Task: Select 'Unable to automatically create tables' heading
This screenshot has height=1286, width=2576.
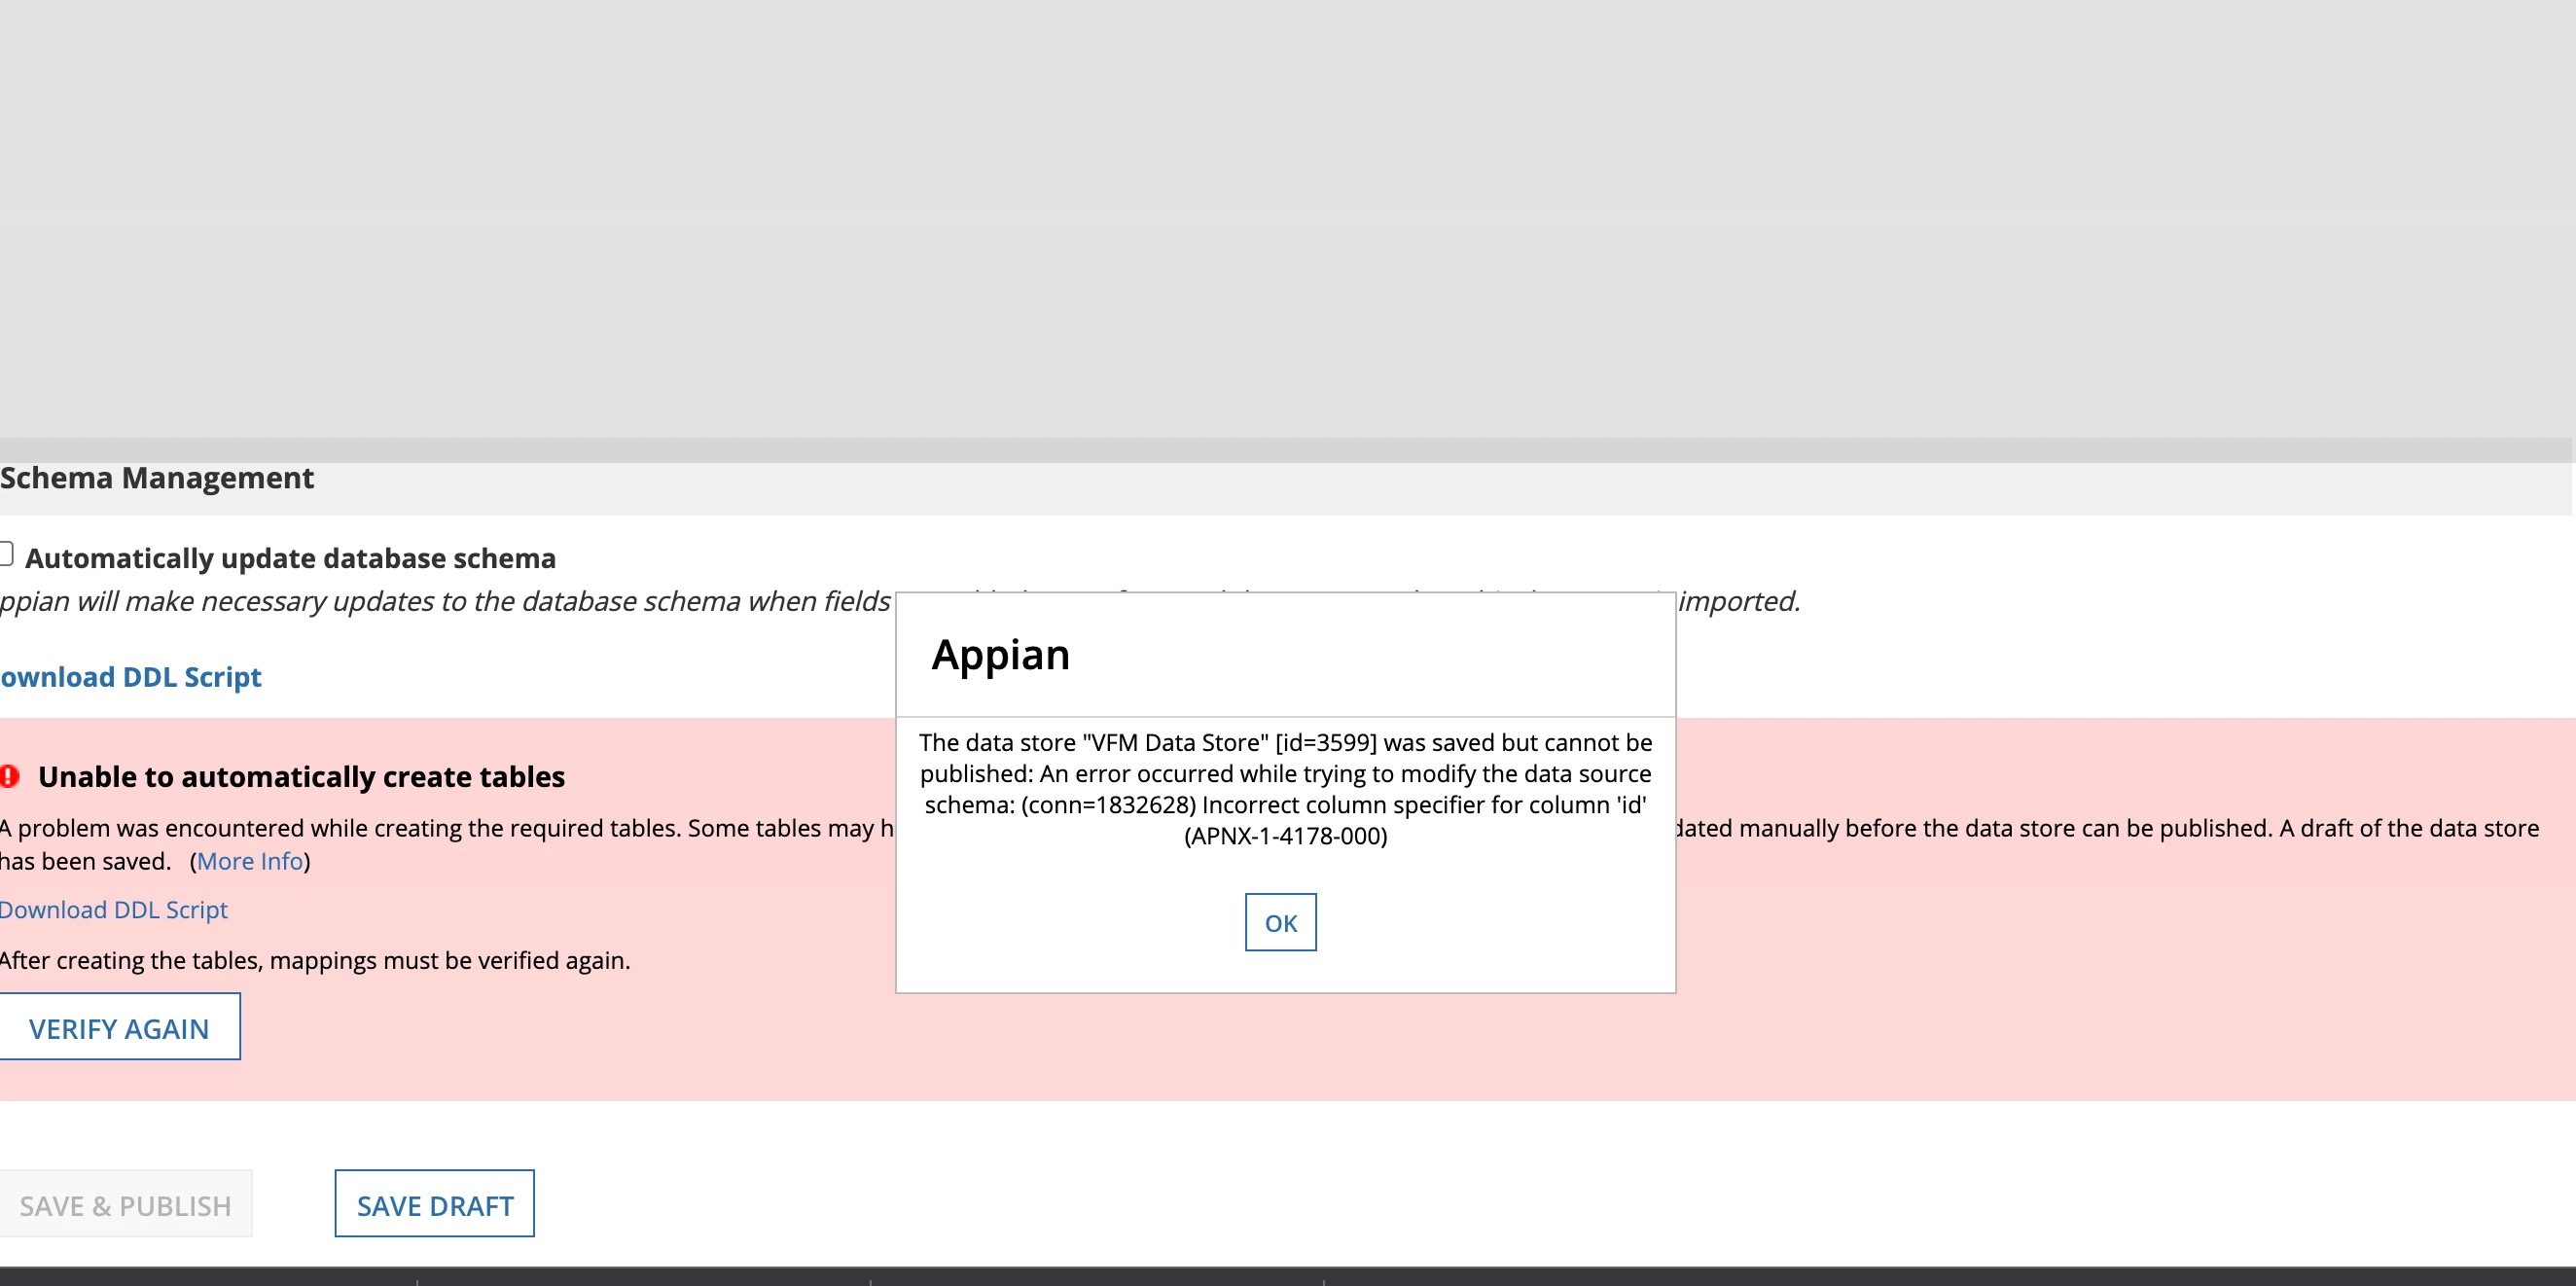Action: pyautogui.click(x=301, y=777)
